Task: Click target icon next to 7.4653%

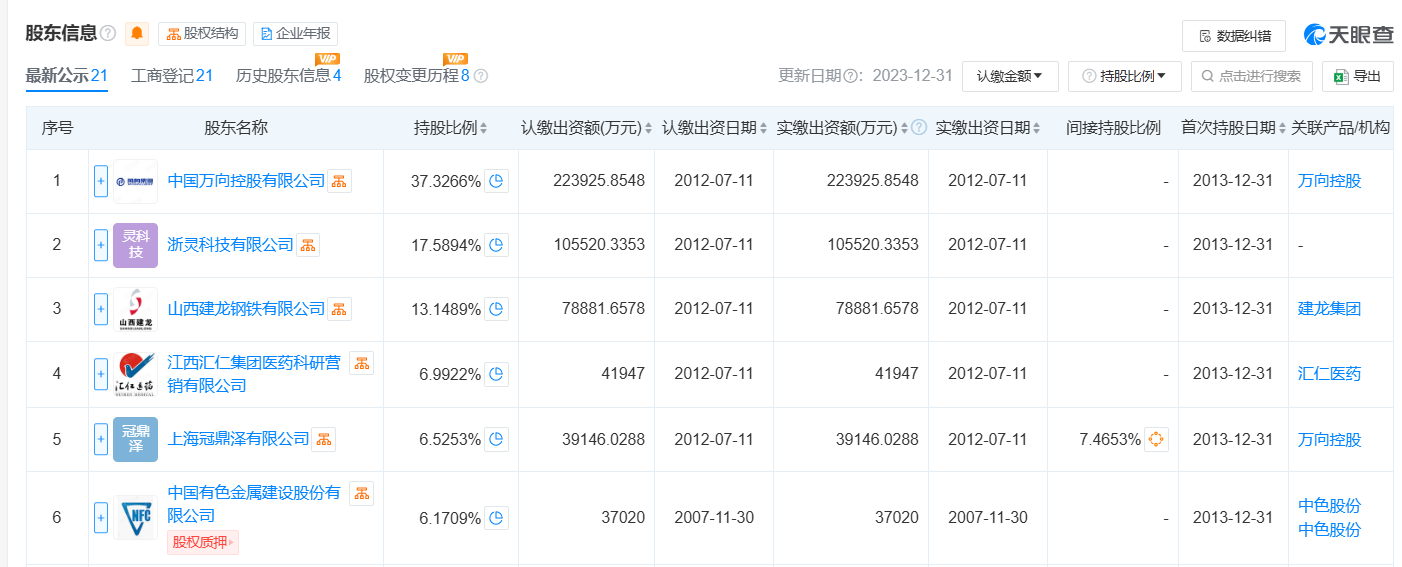Action: click(1157, 439)
